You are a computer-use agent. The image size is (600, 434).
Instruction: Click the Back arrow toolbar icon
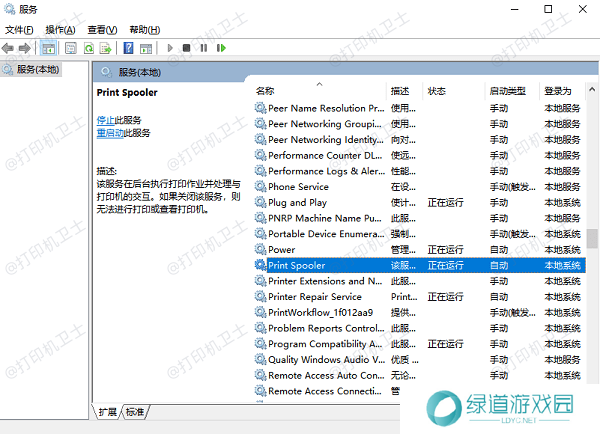coord(8,48)
